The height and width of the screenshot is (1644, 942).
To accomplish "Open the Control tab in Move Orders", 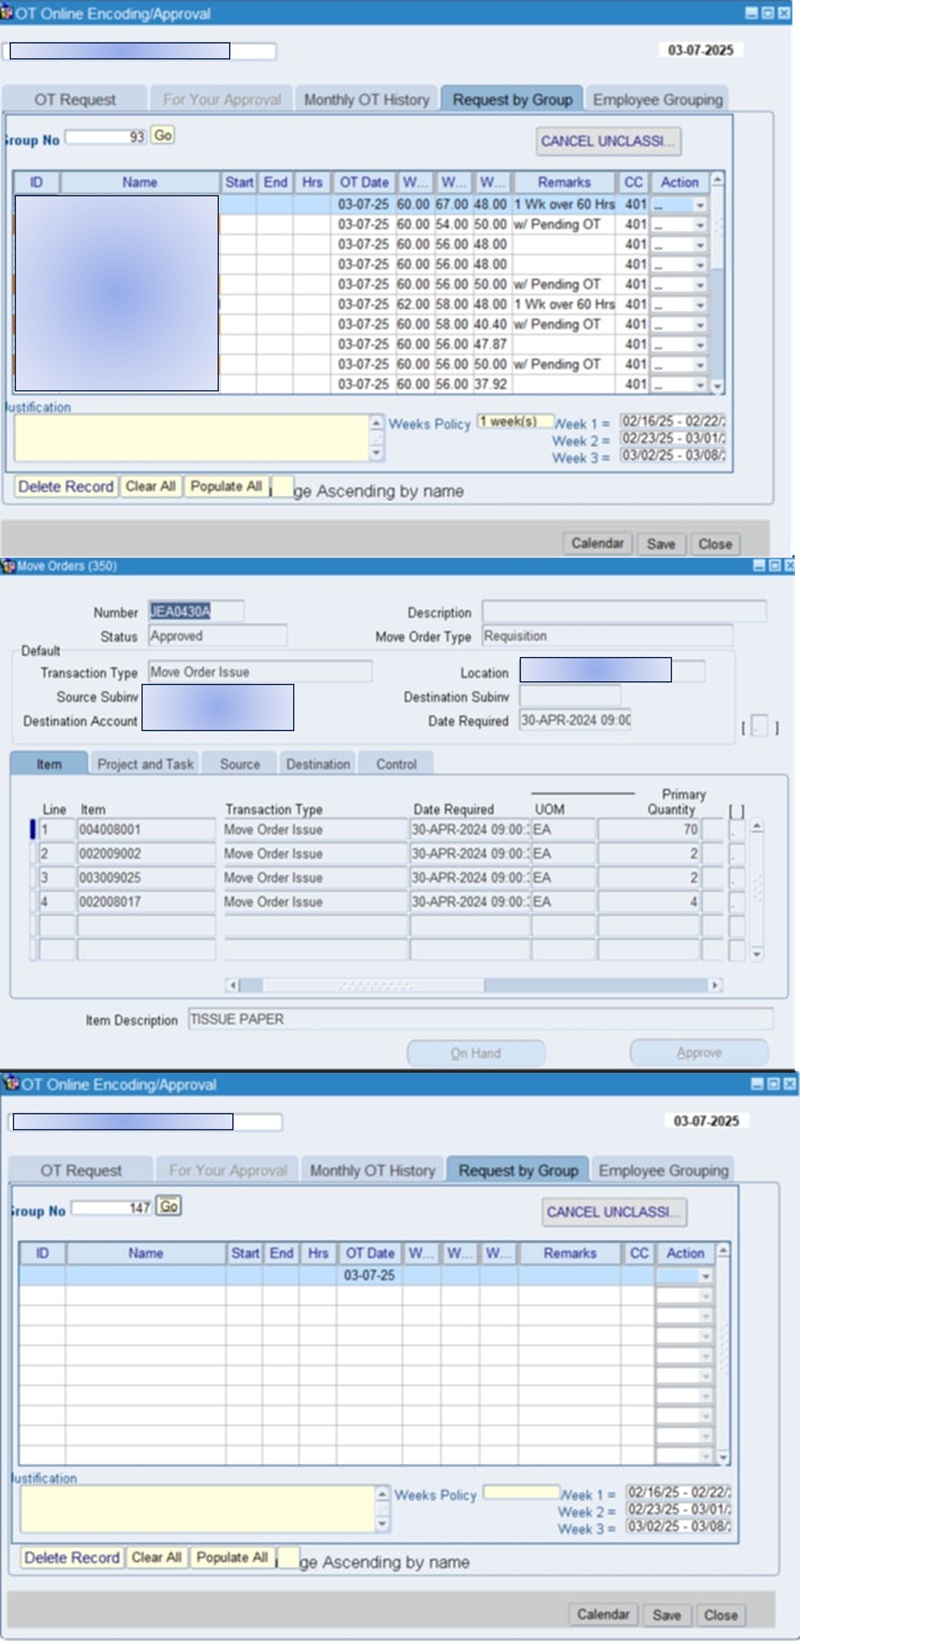I will 396,764.
